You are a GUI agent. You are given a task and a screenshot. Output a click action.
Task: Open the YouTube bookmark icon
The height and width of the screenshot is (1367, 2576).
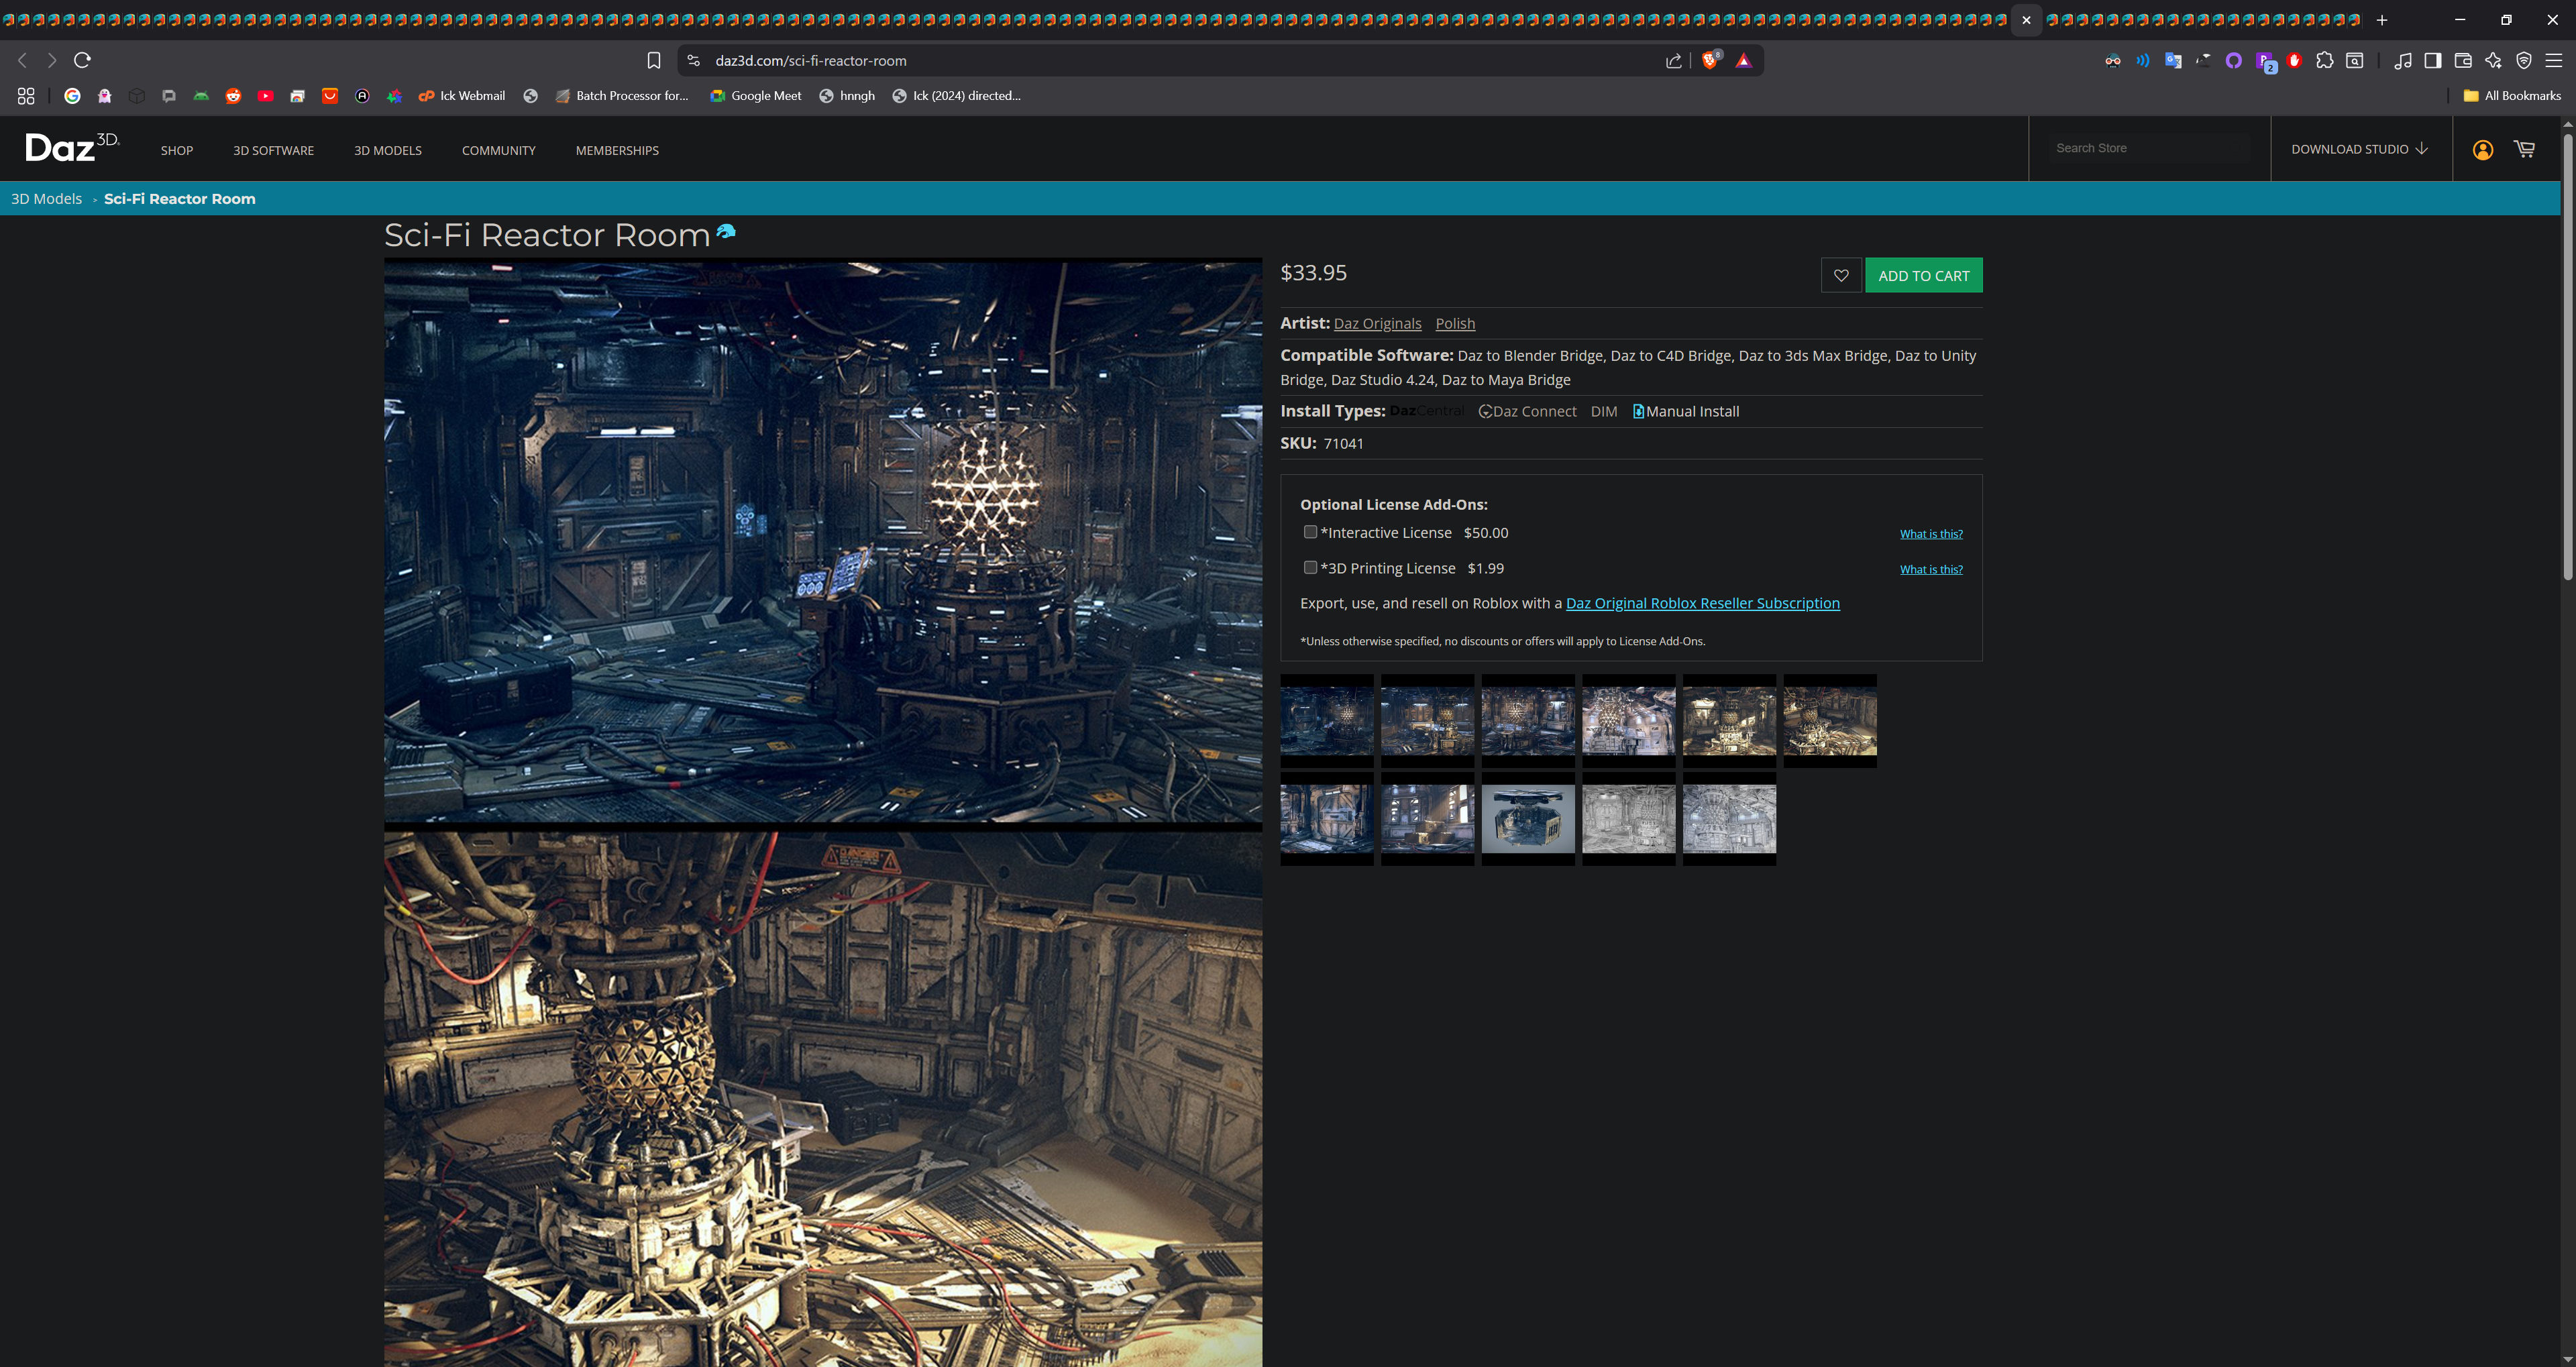pos(265,96)
